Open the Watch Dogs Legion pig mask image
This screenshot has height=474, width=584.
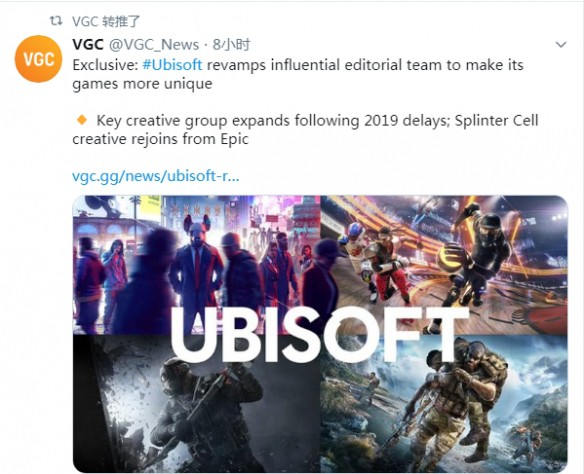[x=196, y=265]
